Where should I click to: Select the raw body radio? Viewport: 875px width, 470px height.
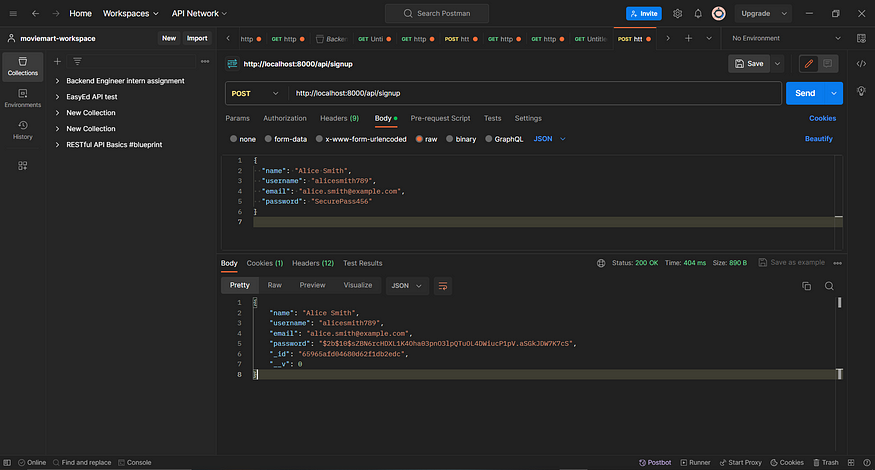tap(419, 139)
